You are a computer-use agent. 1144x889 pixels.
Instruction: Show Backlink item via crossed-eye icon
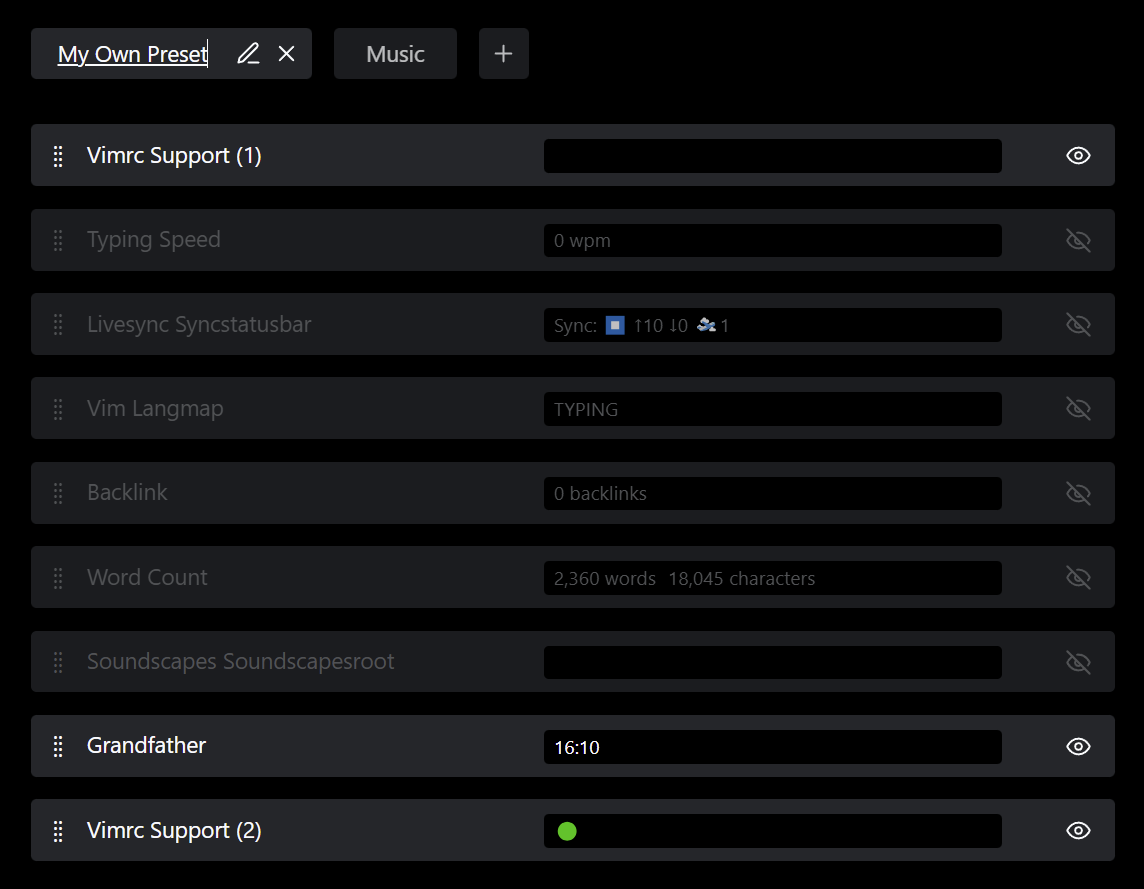[x=1078, y=493]
